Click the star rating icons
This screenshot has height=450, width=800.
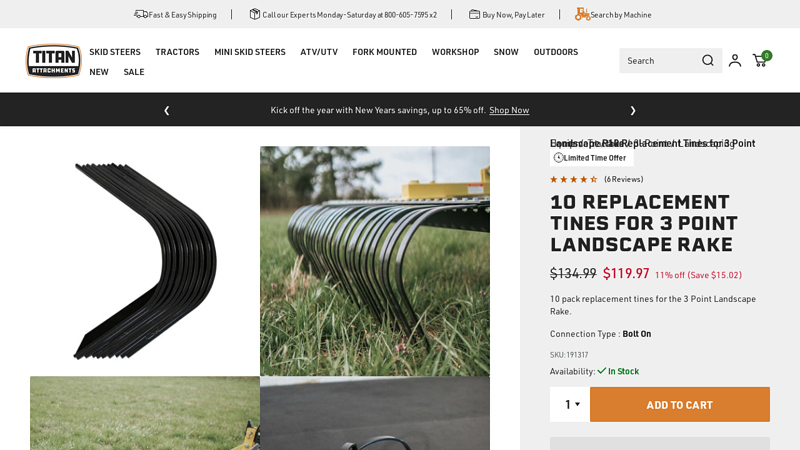pyautogui.click(x=573, y=179)
